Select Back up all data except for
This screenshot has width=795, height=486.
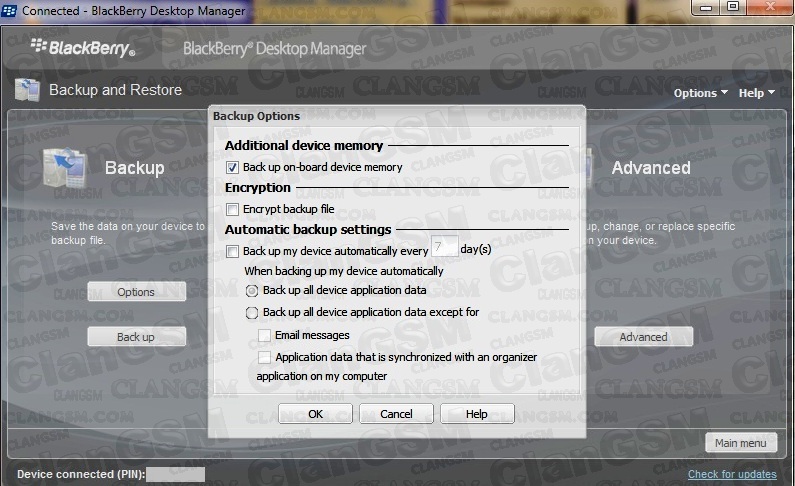252,313
